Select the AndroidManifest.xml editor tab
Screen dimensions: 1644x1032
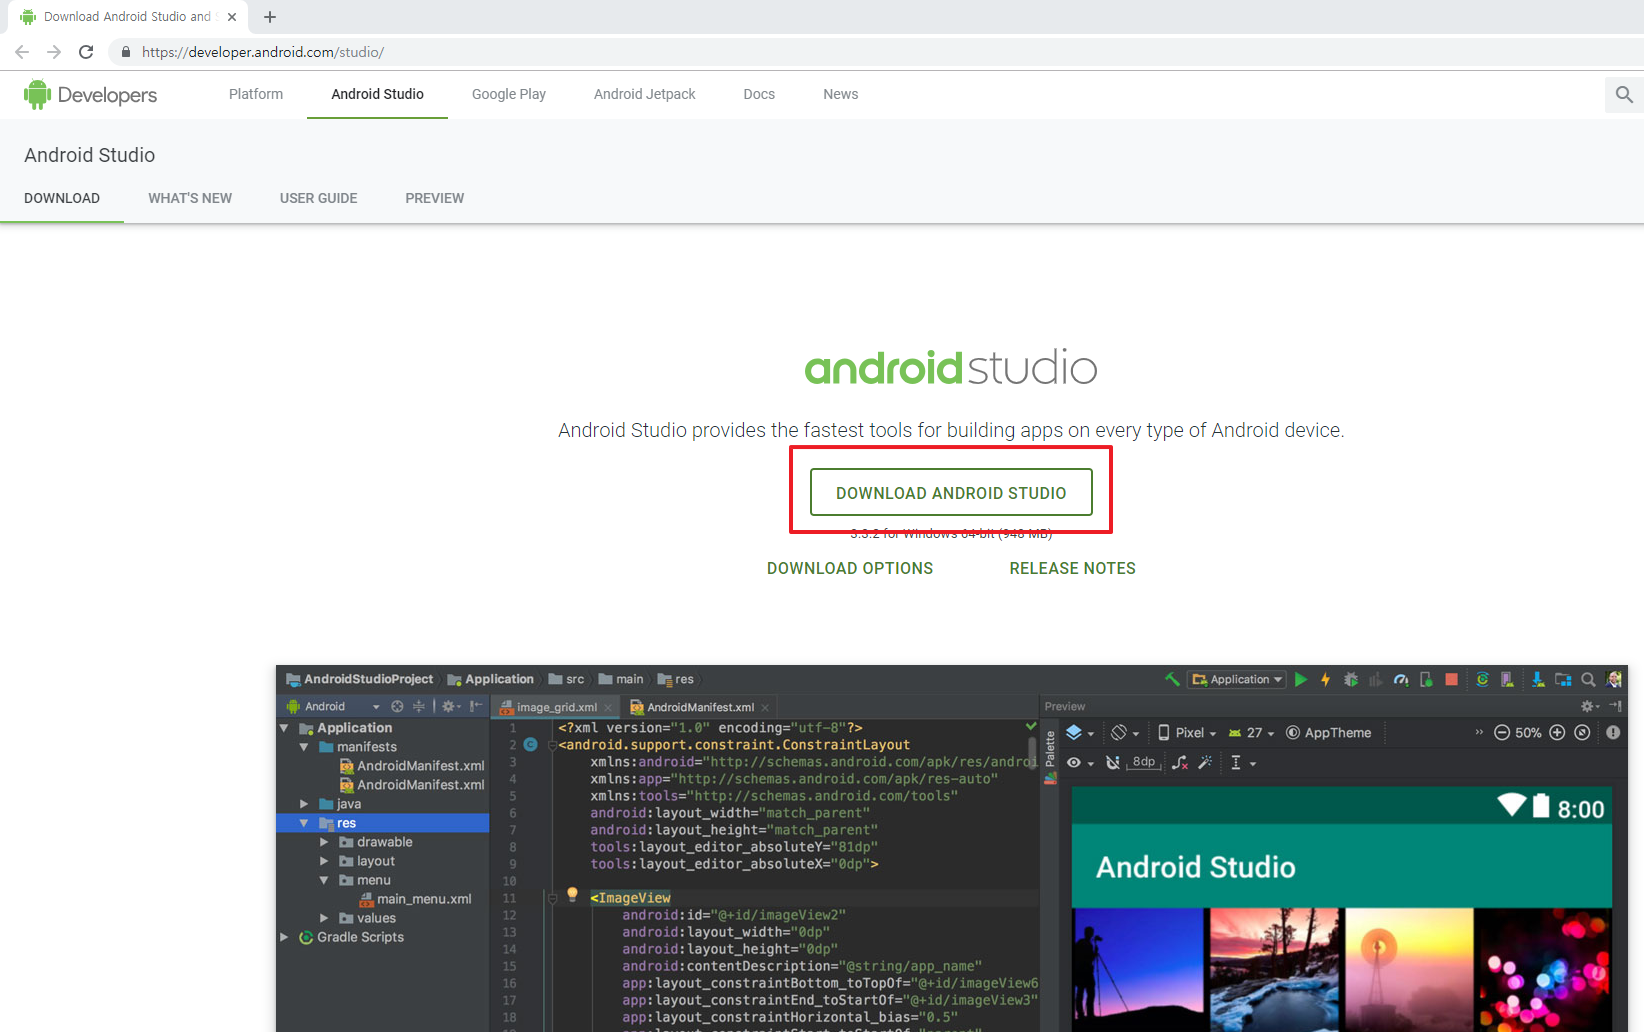point(700,707)
